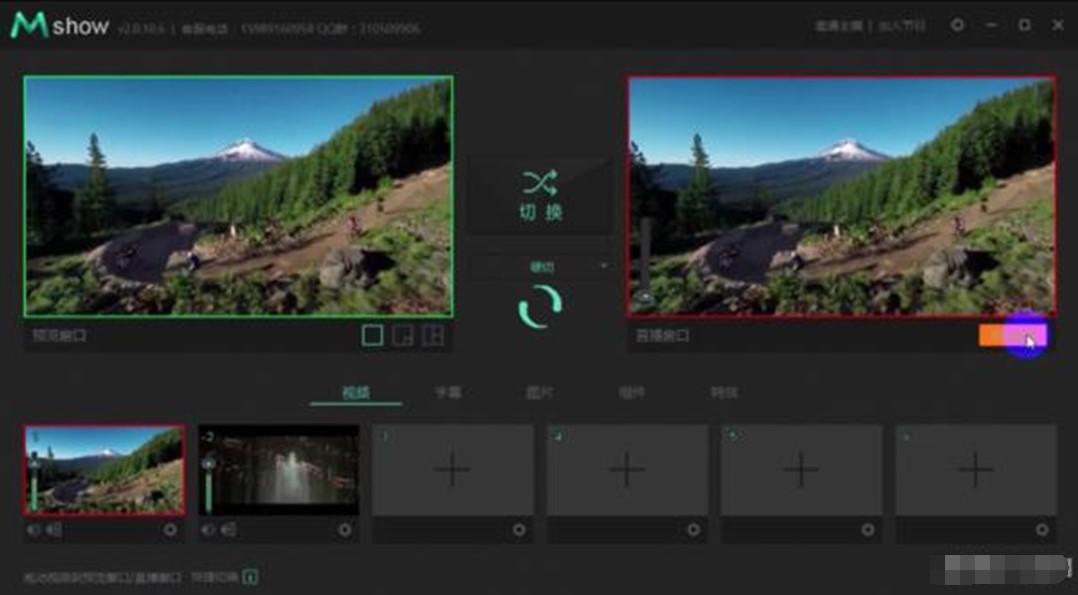Select the split-screen layout icon under preview

[433, 336]
